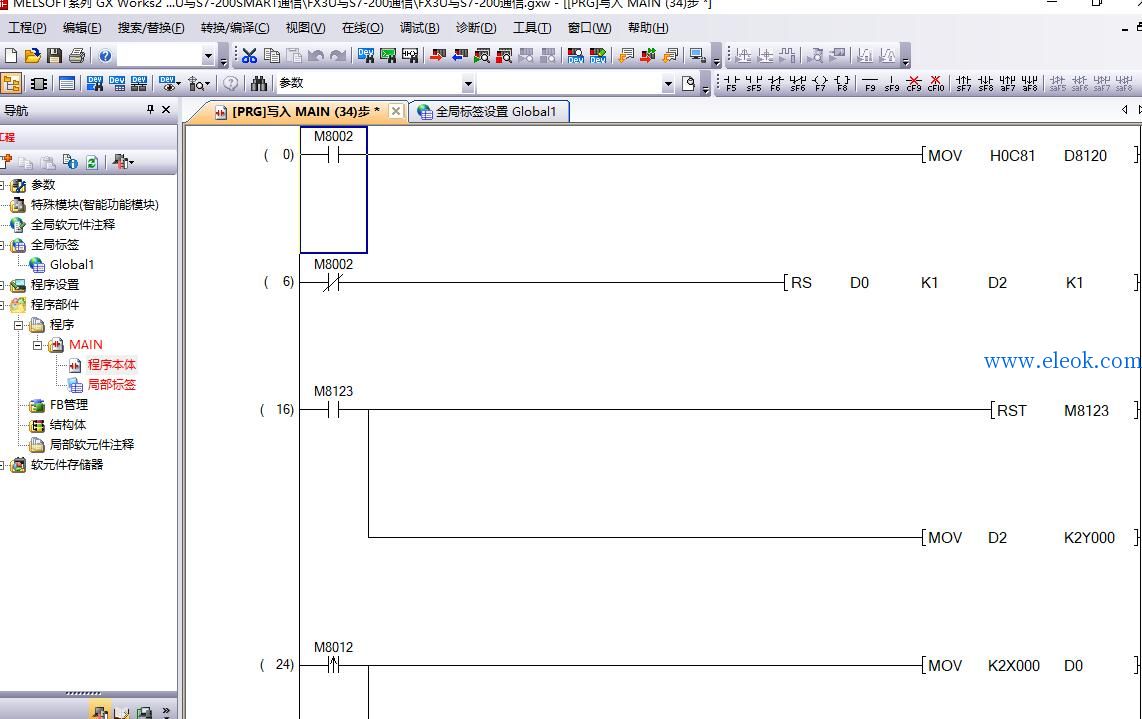Insert an open contact with F5
Viewport: 1142px width, 719px height.
(x=732, y=84)
